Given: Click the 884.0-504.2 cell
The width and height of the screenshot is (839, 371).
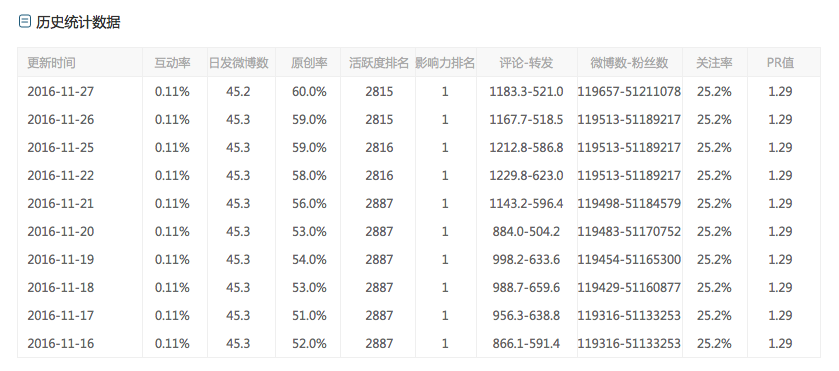Looking at the screenshot, I should pos(526,231).
